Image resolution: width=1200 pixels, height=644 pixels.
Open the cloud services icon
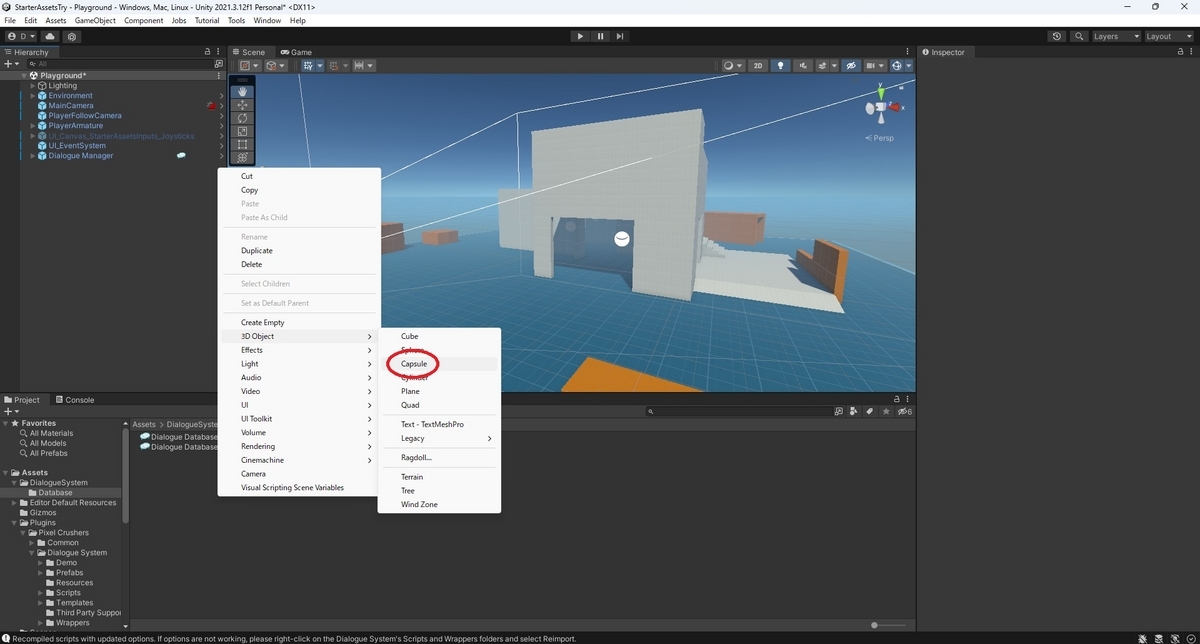click(x=49, y=36)
